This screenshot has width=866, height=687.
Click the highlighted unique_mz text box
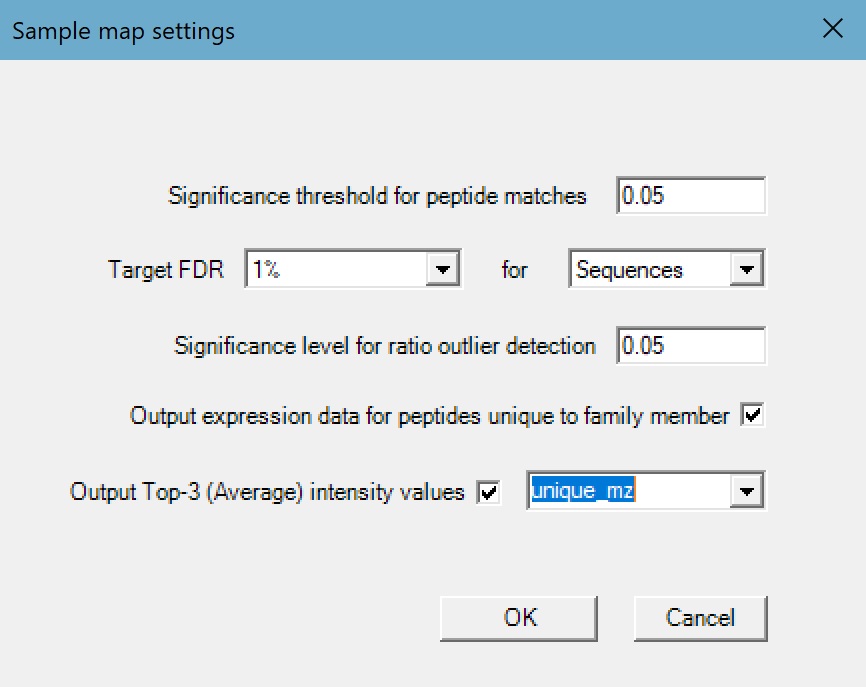pos(624,491)
